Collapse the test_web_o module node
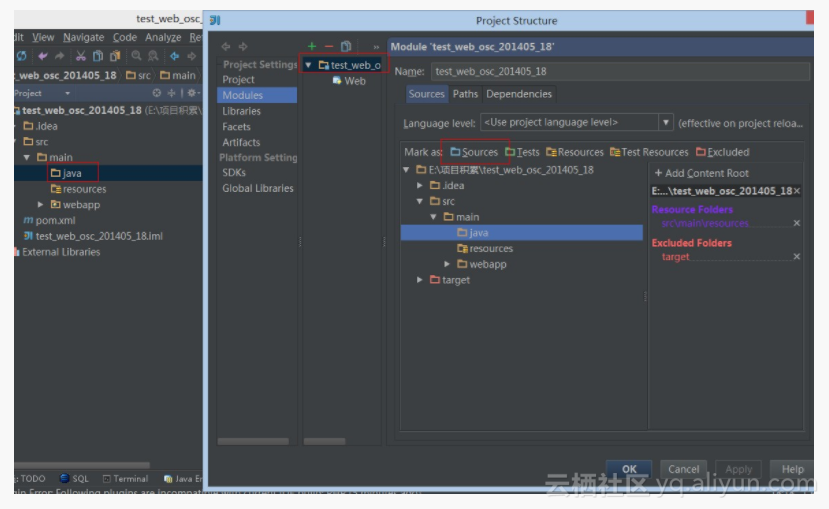The height and width of the screenshot is (509, 829). (308, 65)
